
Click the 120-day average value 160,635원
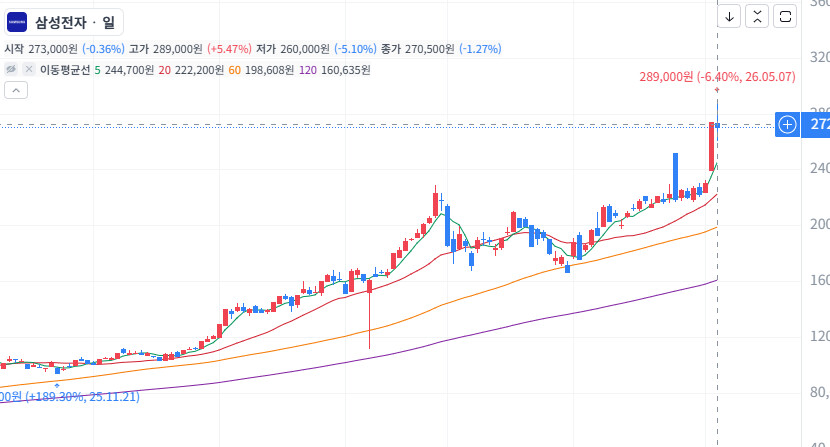click(x=346, y=70)
